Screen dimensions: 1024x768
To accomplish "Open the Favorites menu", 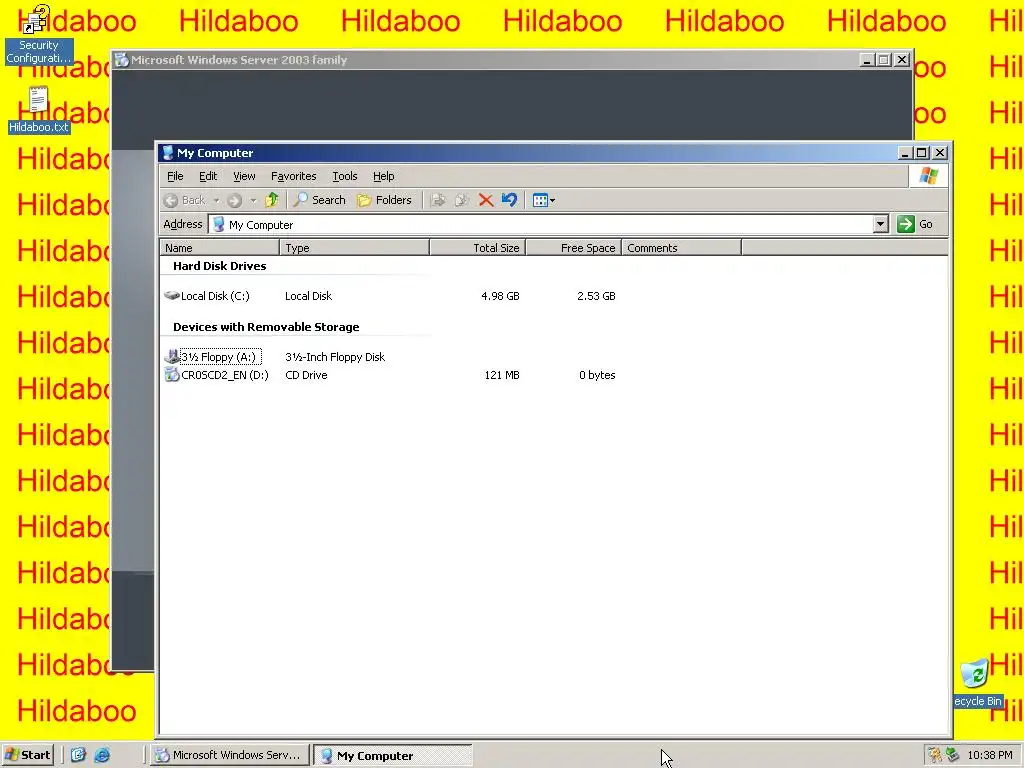I will point(293,176).
